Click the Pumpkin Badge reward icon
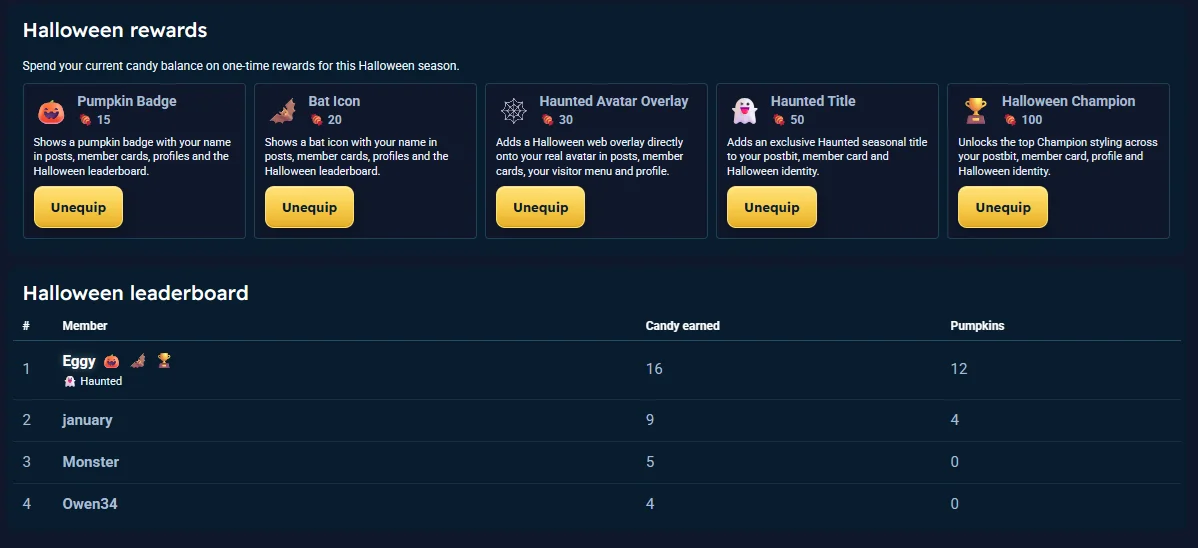Viewport: 1198px width, 548px height. [x=52, y=112]
